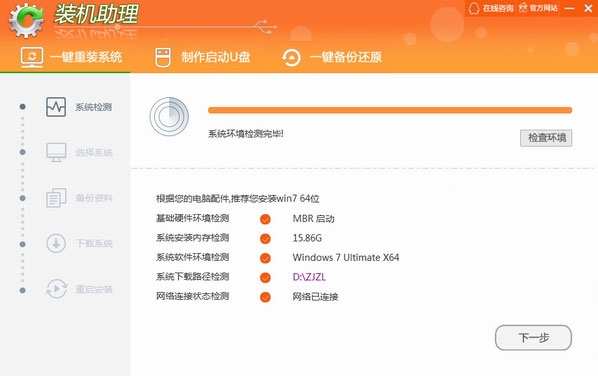Click the 网络连接状态检测 check mark
Screen dimensions: 598x376
(x=265, y=297)
